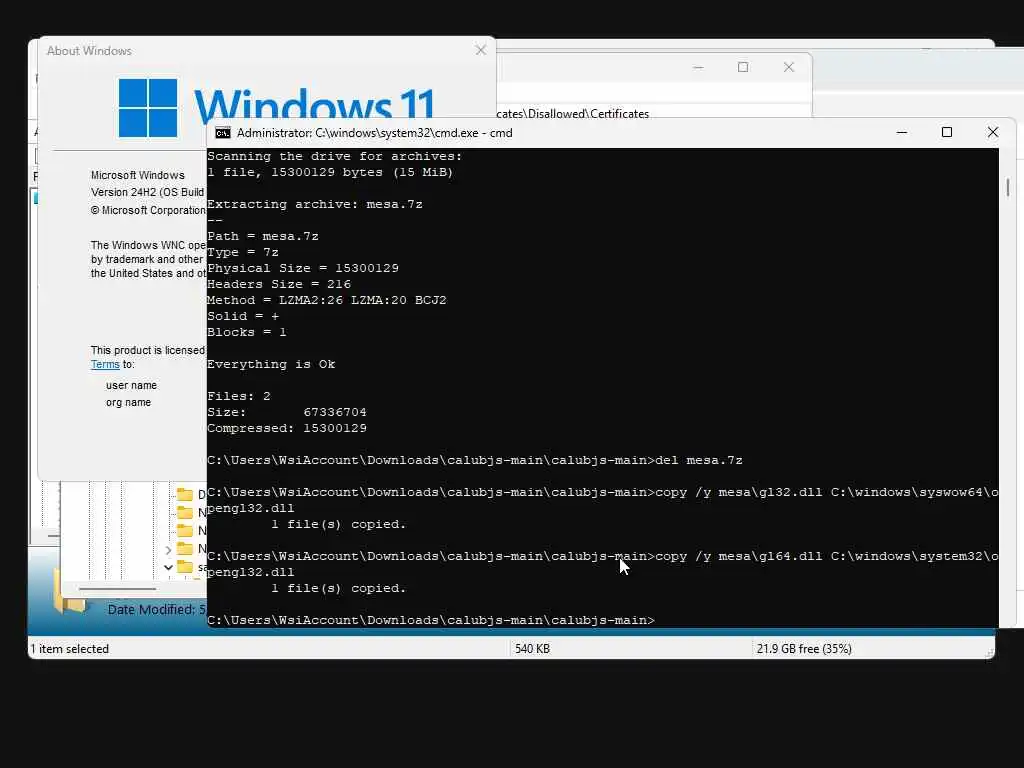Click the cmd window vertical scrollbar thumb

[x=1008, y=187]
